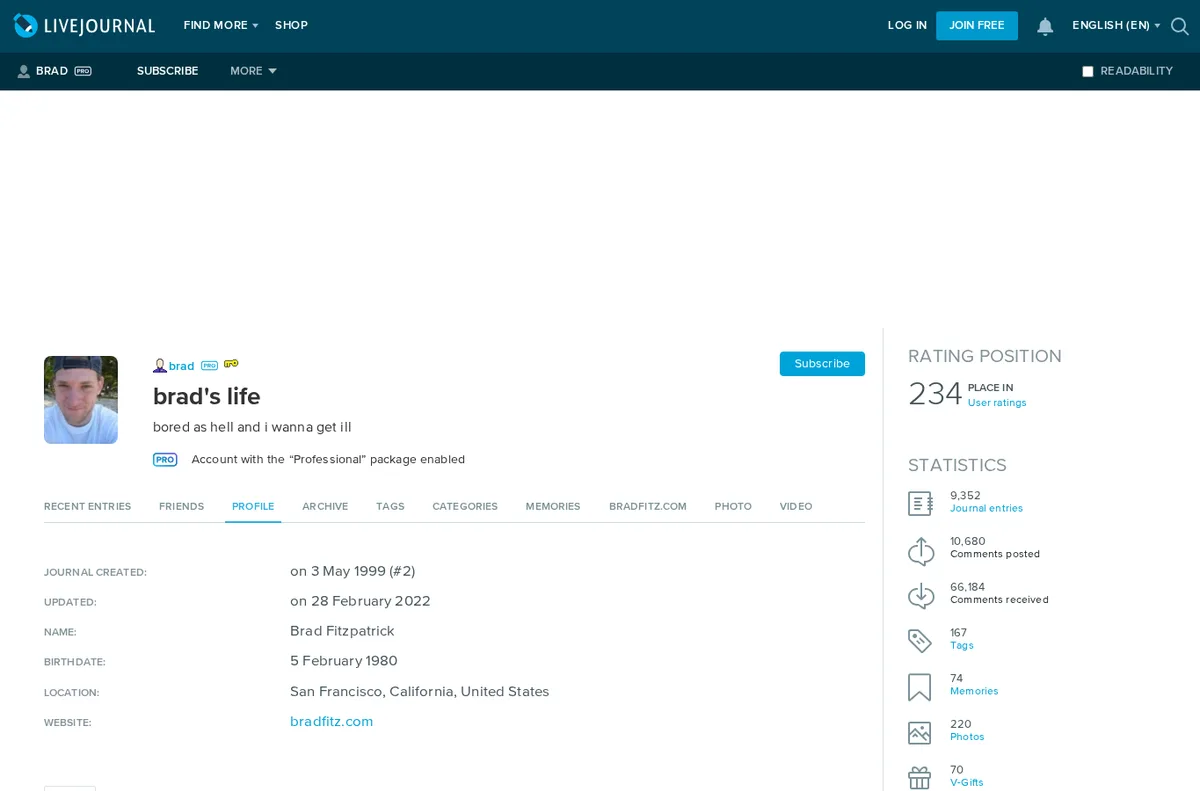Screen dimensions: 1200x791
Task: Click the Photos picture icon
Action: pos(919,733)
